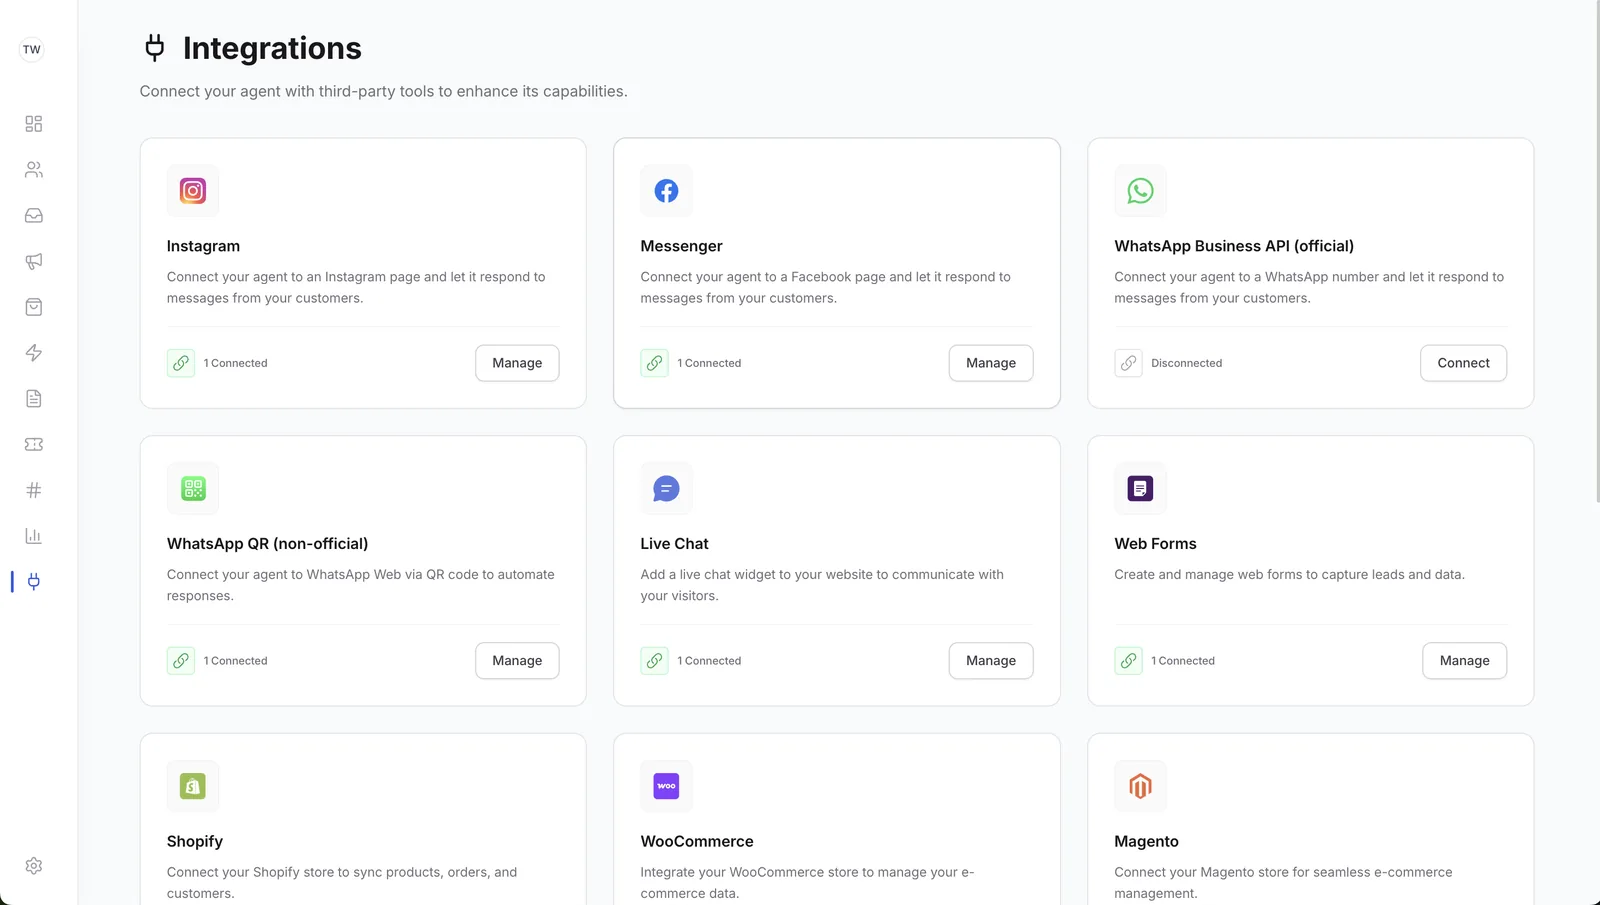
Task: Open the contacts people icon in sidebar
Action: point(33,170)
